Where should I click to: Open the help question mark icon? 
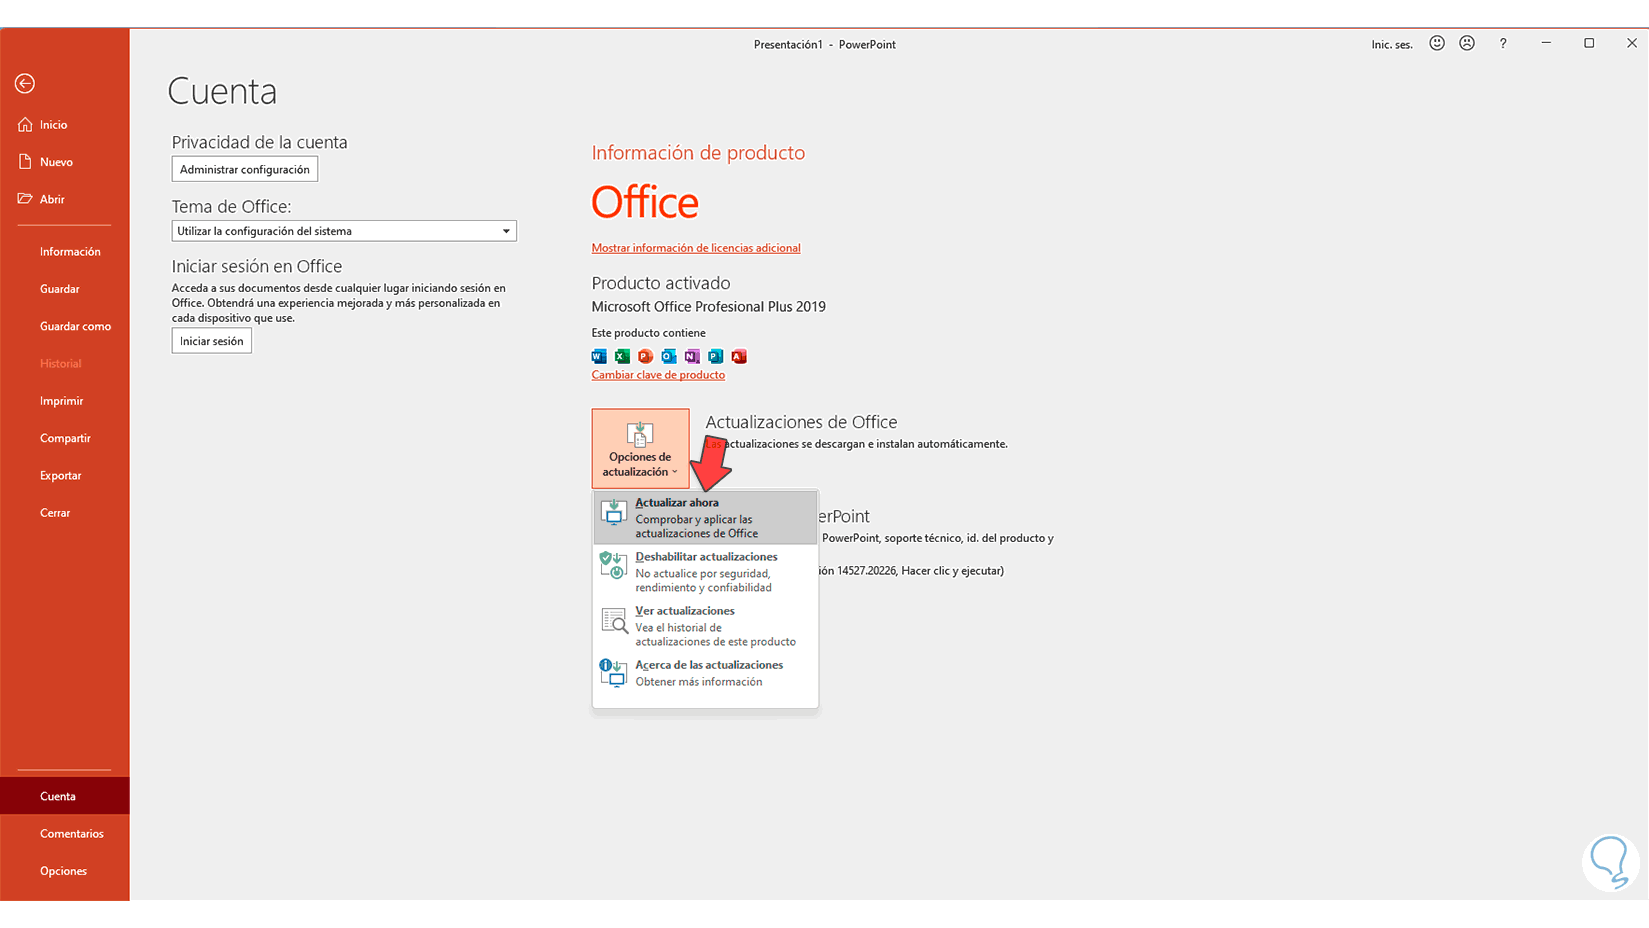point(1503,44)
